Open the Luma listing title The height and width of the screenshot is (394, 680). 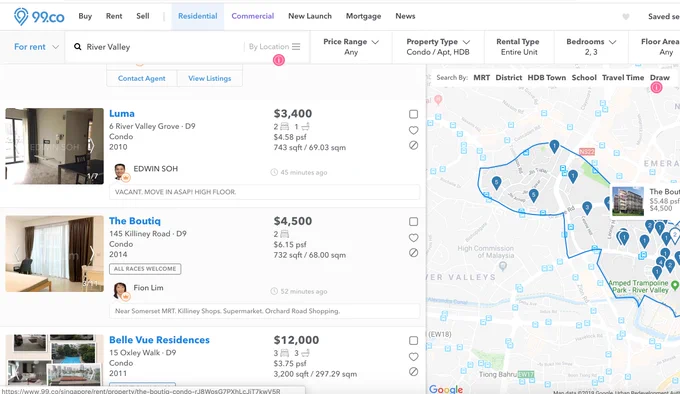click(x=122, y=114)
